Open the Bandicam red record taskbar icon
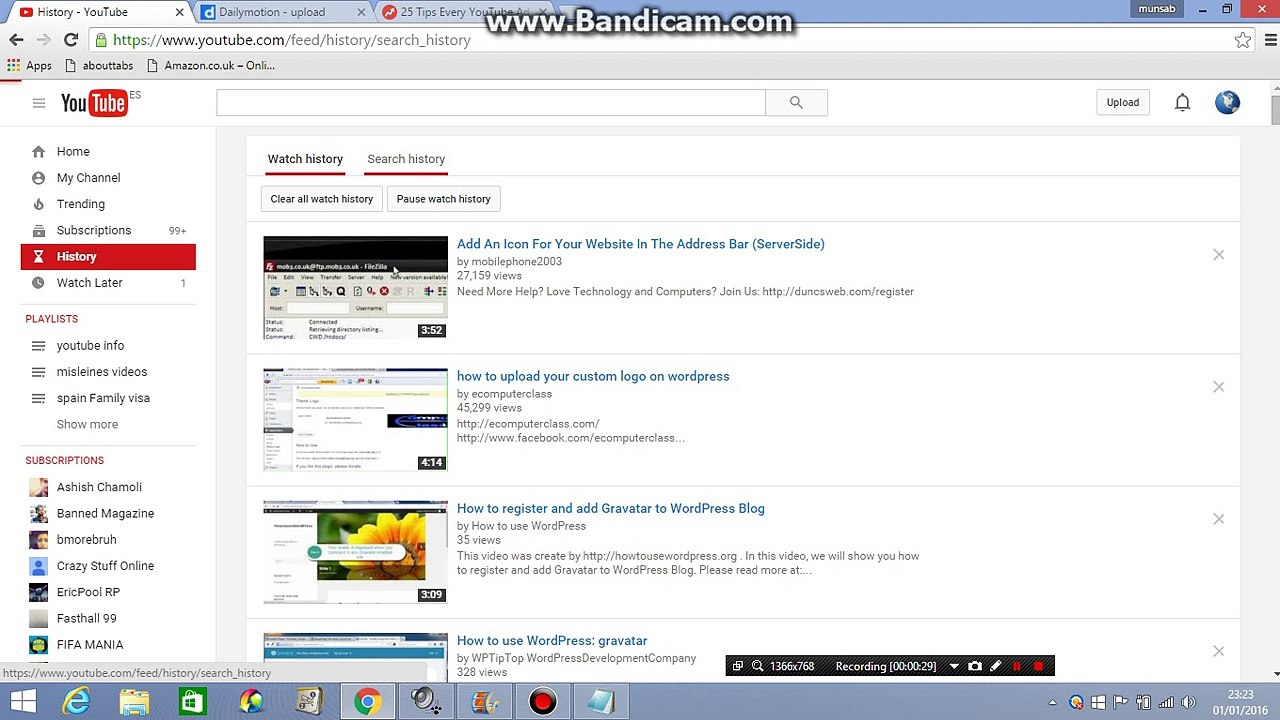 [542, 702]
